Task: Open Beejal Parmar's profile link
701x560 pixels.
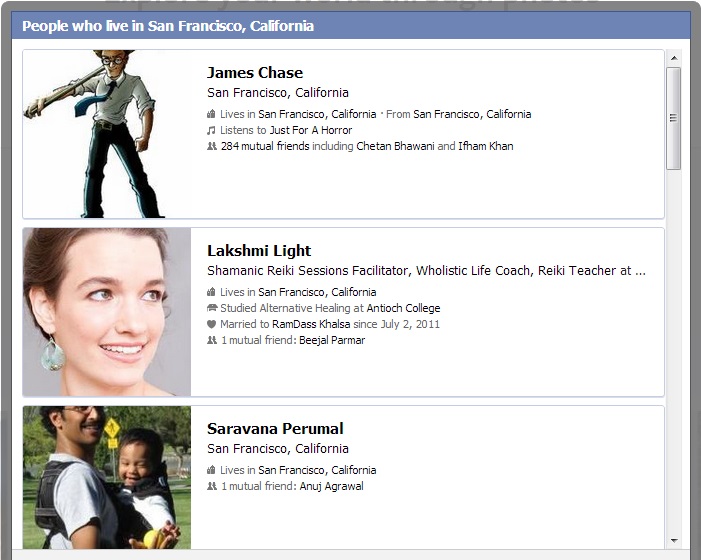Action: click(332, 340)
